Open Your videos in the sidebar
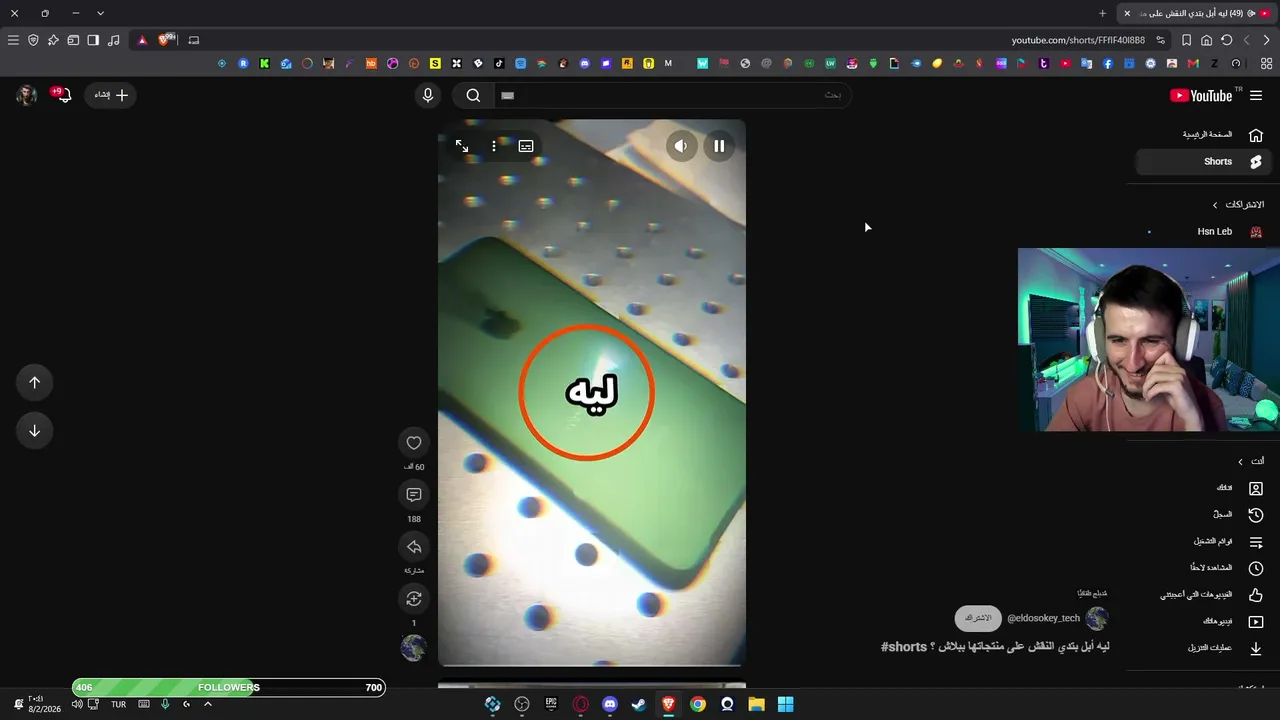The height and width of the screenshot is (720, 1280). click(1204, 622)
